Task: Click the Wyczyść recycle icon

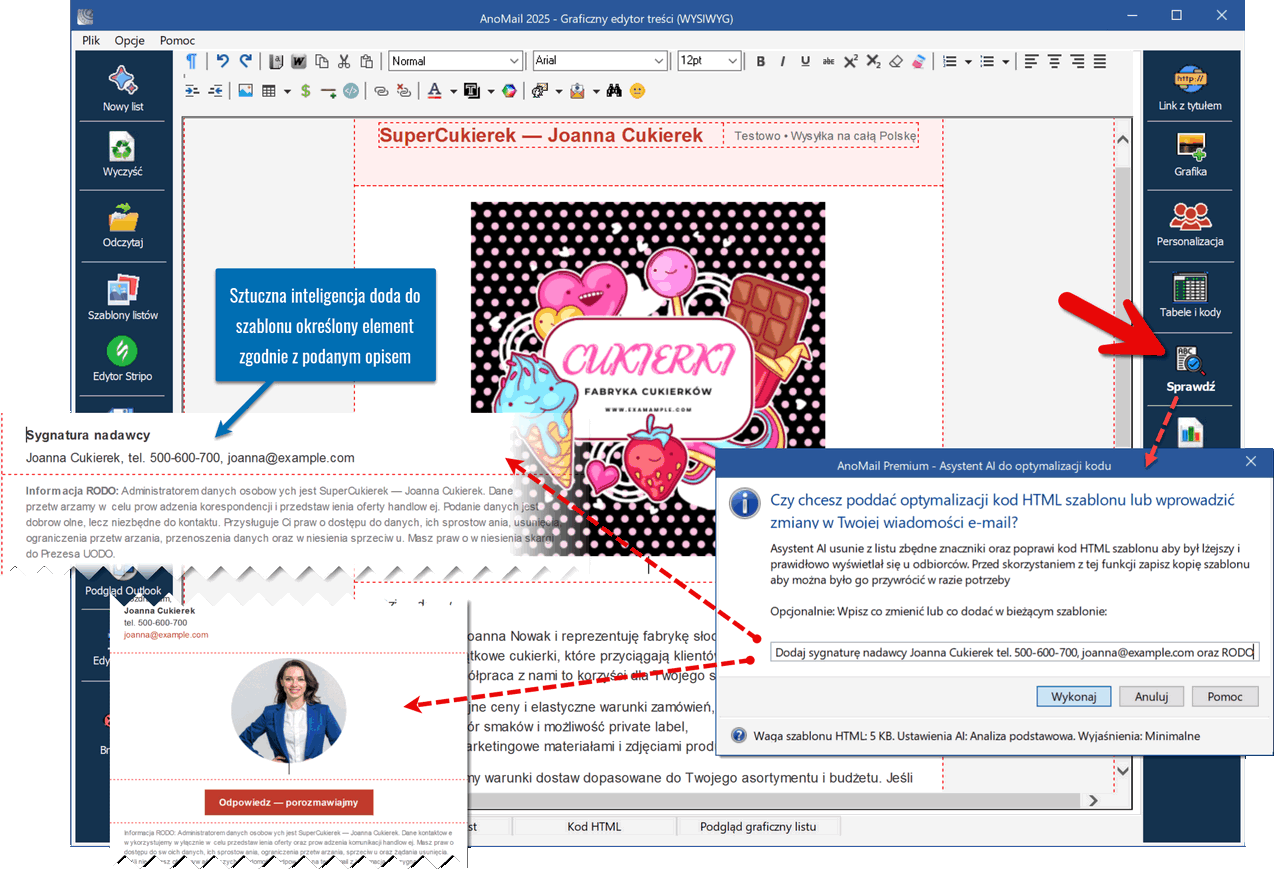Action: tap(123, 147)
